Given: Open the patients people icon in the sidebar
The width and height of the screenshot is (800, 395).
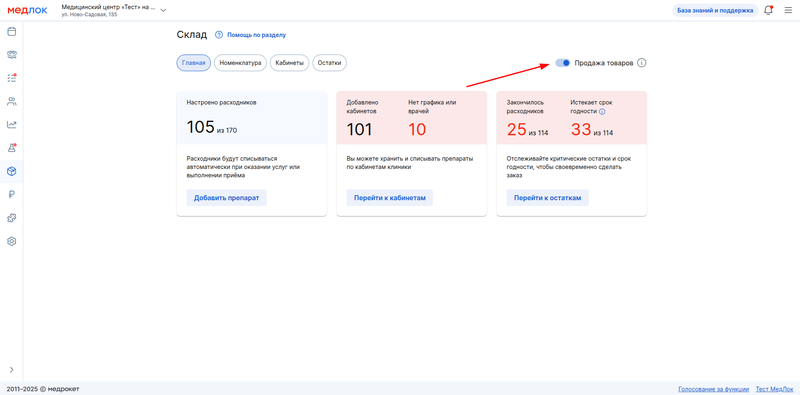Looking at the screenshot, I should (11, 101).
